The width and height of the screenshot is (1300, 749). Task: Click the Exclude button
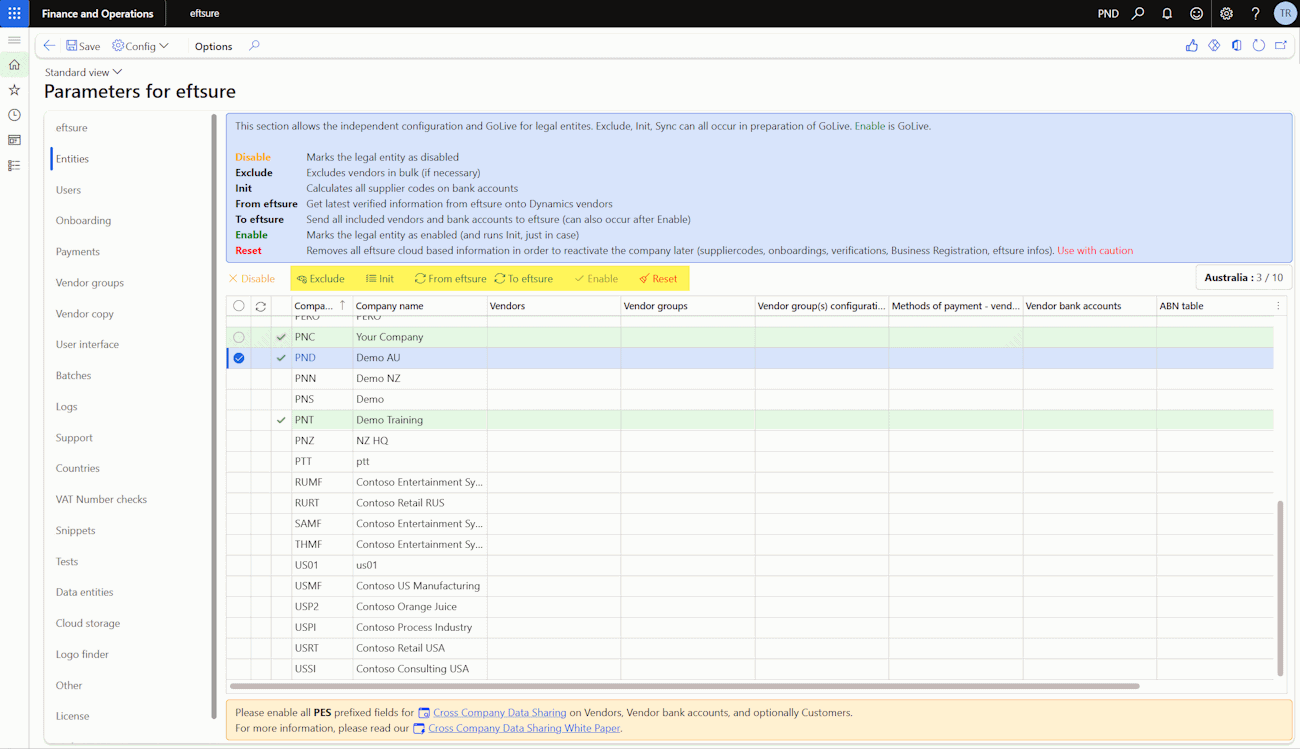coord(321,279)
